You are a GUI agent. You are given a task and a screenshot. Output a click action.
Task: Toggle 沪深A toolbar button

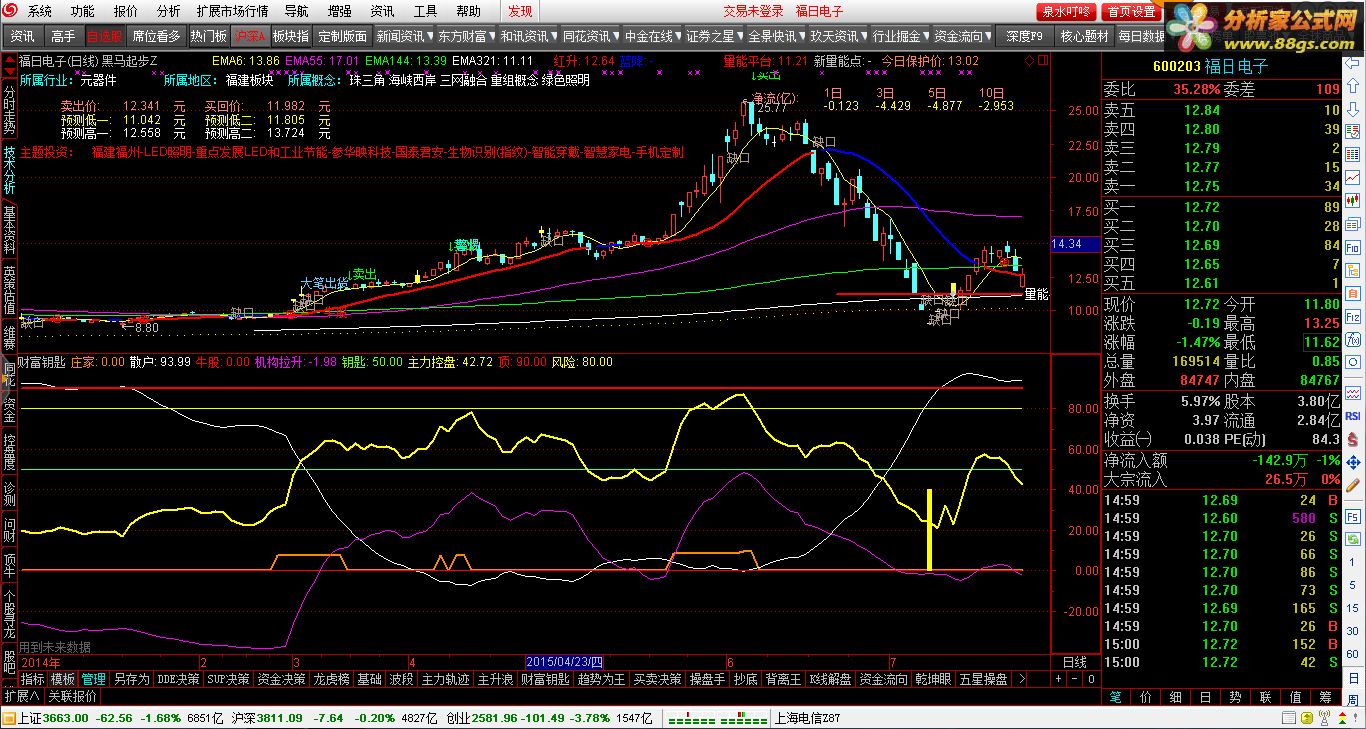click(x=250, y=36)
